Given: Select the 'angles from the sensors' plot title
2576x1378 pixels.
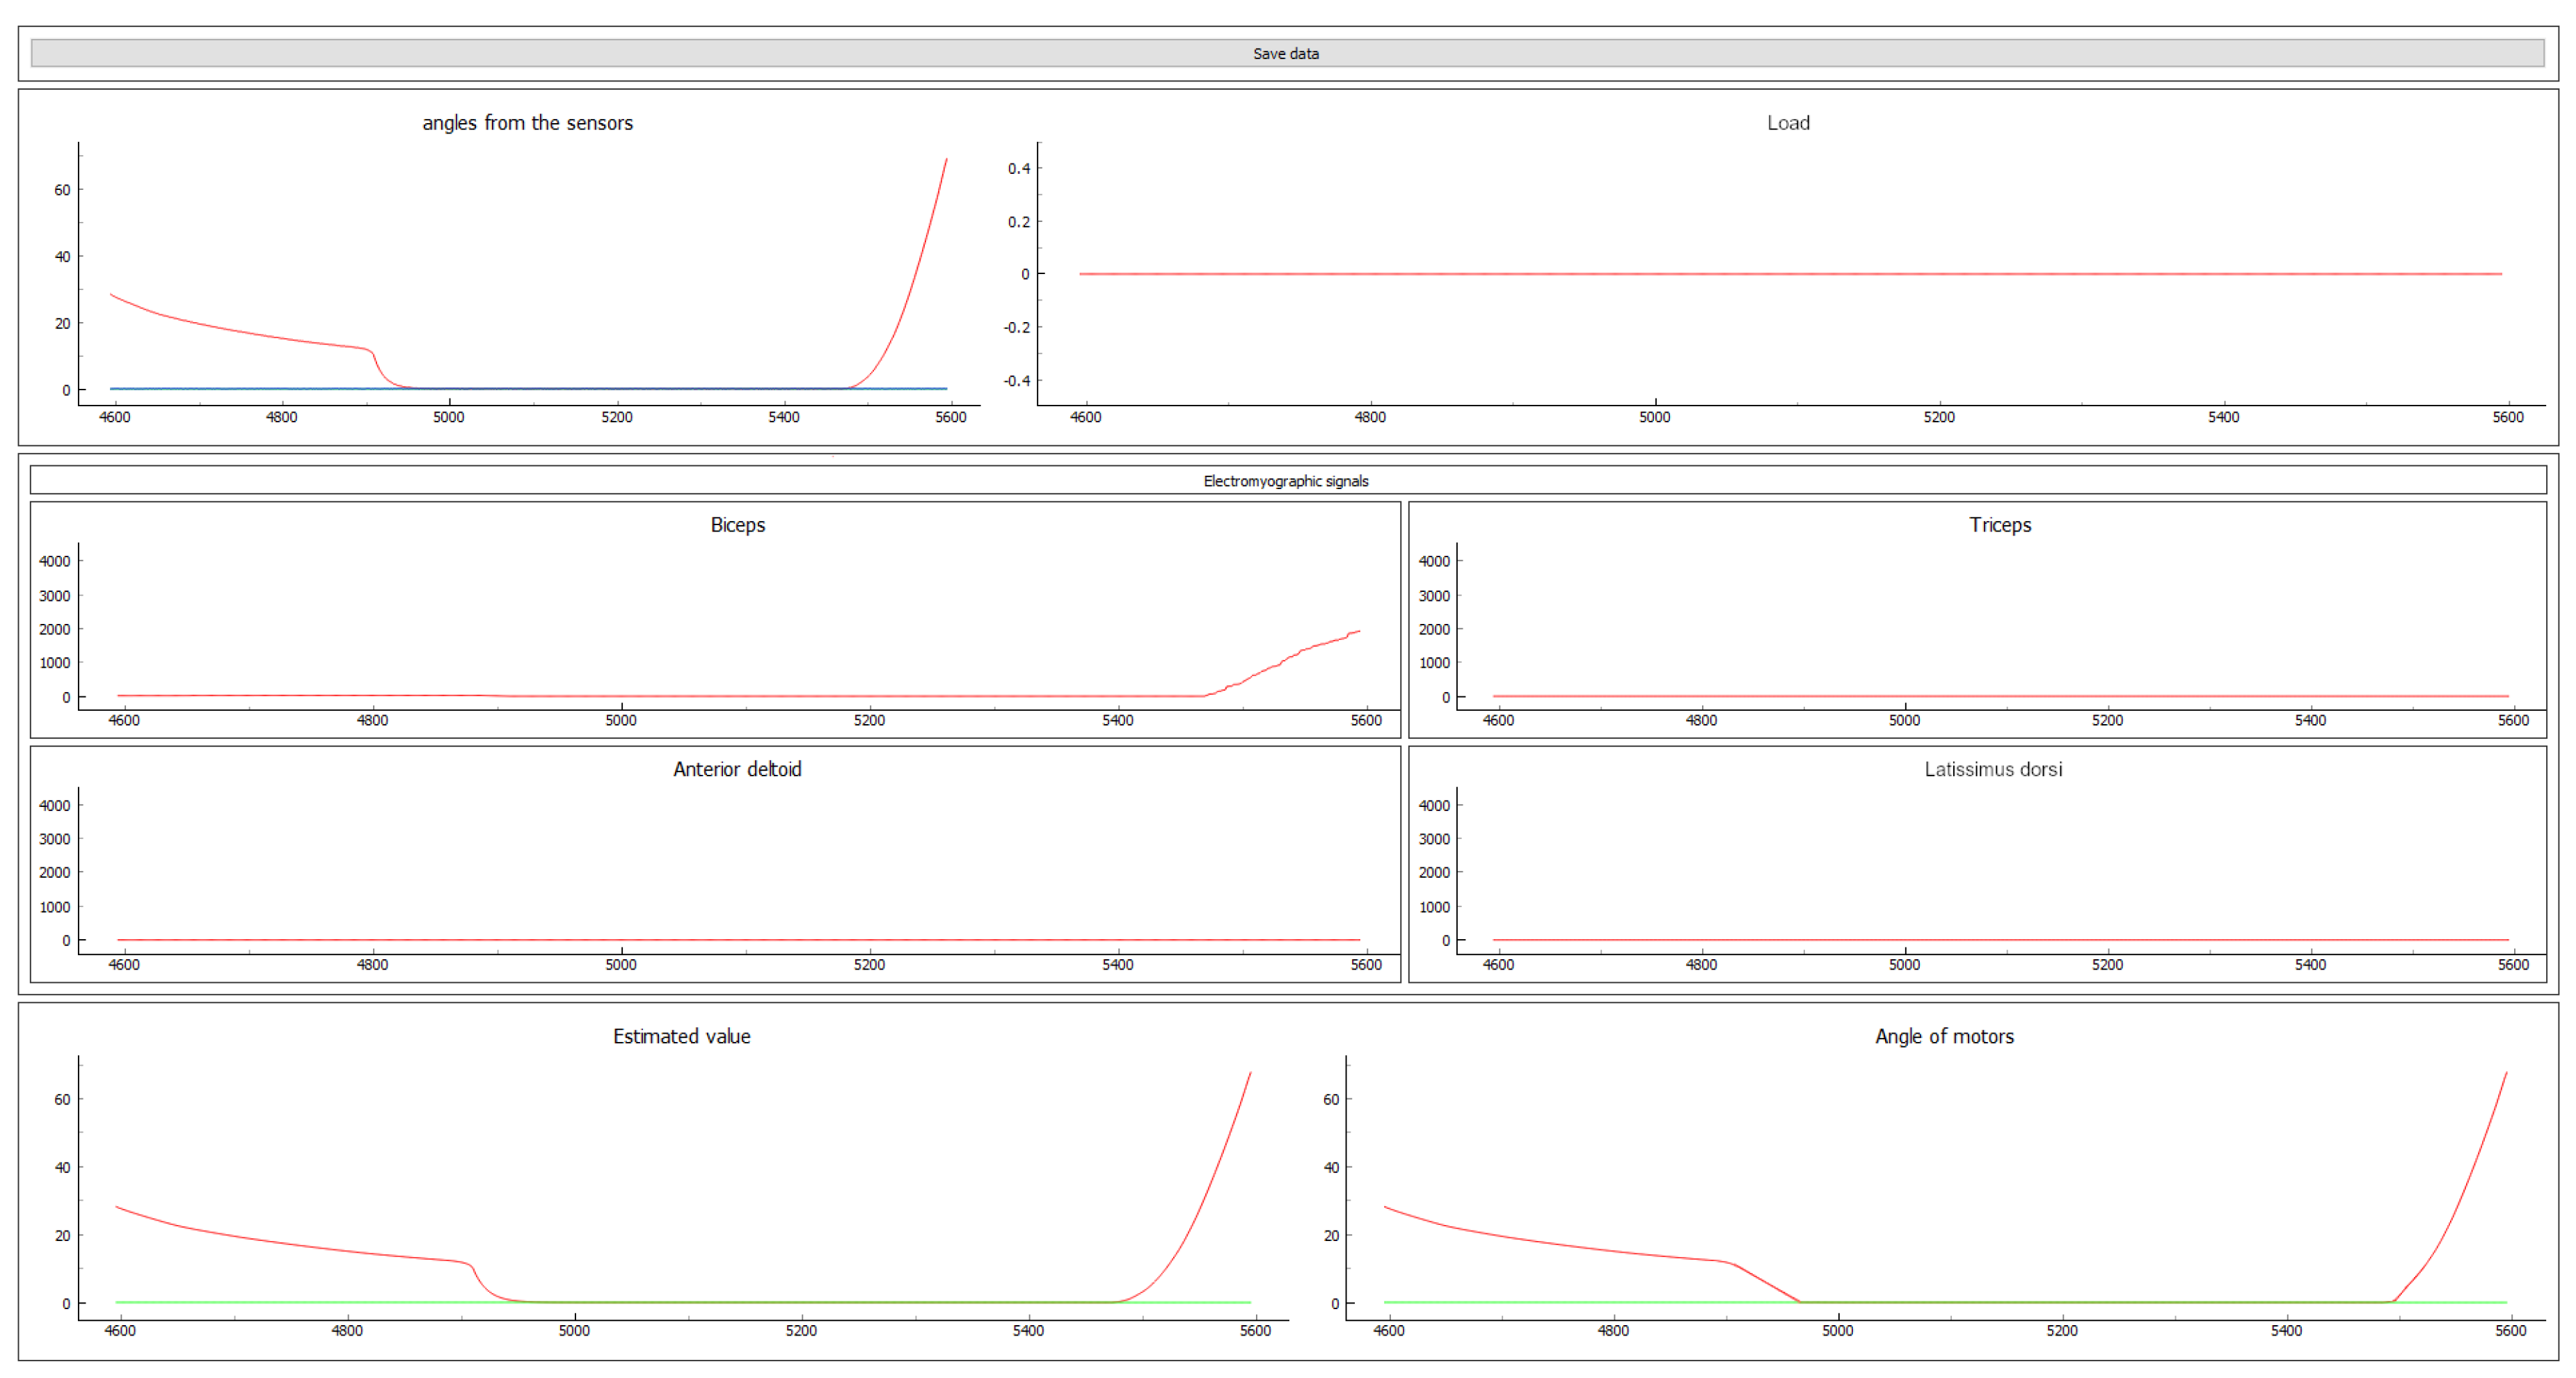Looking at the screenshot, I should pos(527,123).
